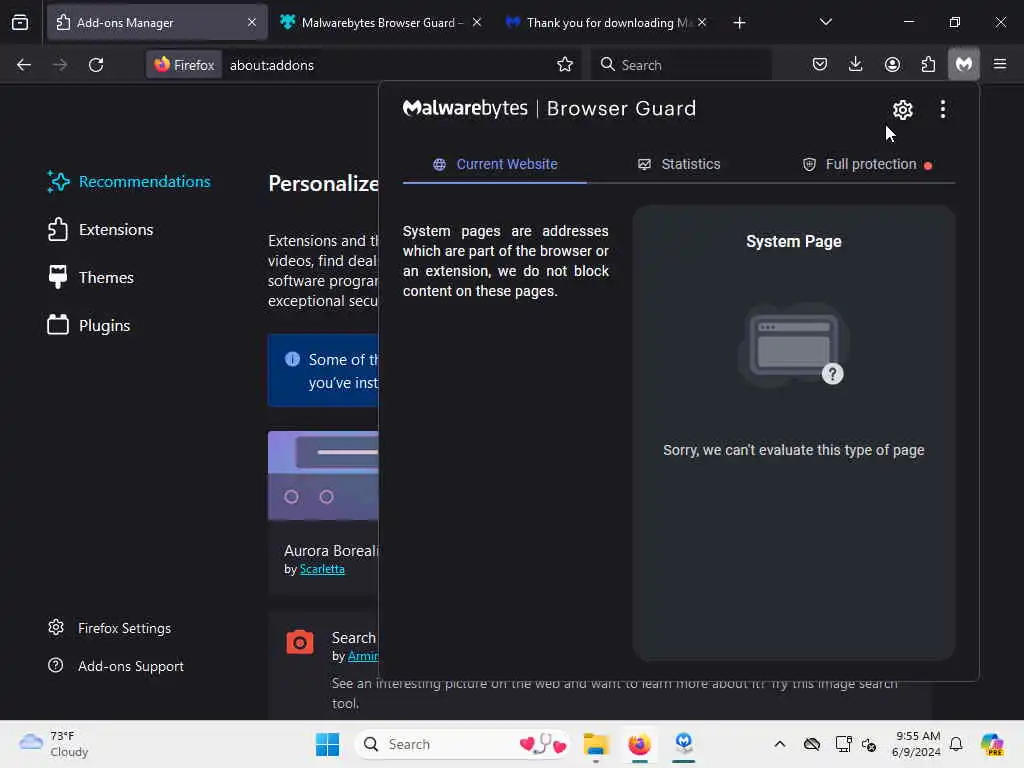Open Plugins in the add-ons sidebar

89,325
